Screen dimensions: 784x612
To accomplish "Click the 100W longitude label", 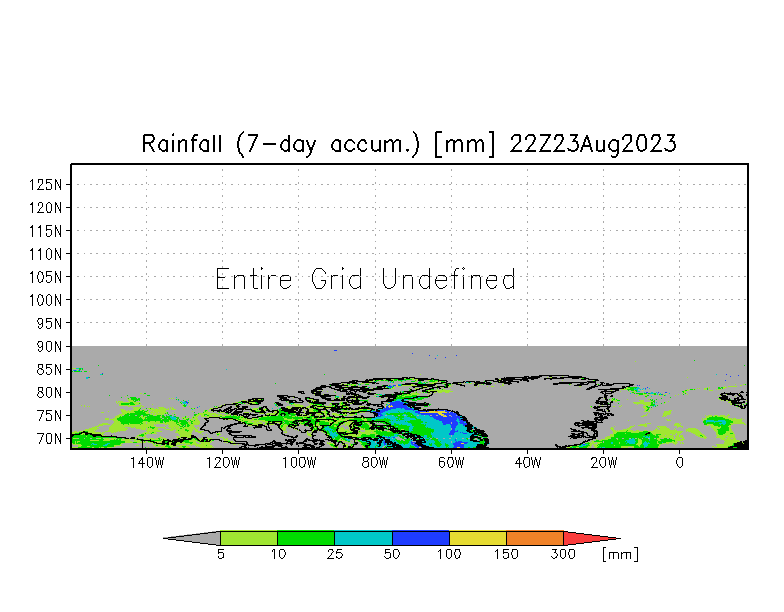I will tap(298, 463).
